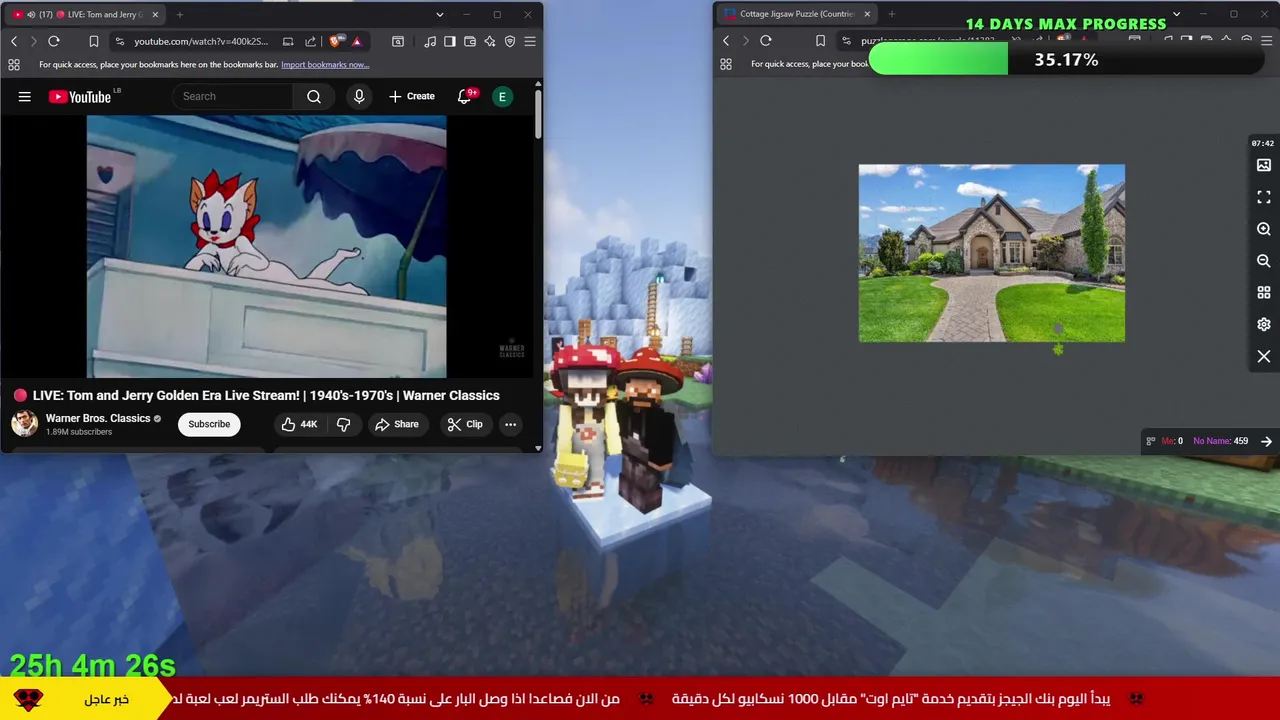Reload the YouTube page
Viewport: 1280px width, 720px height.
click(x=54, y=41)
